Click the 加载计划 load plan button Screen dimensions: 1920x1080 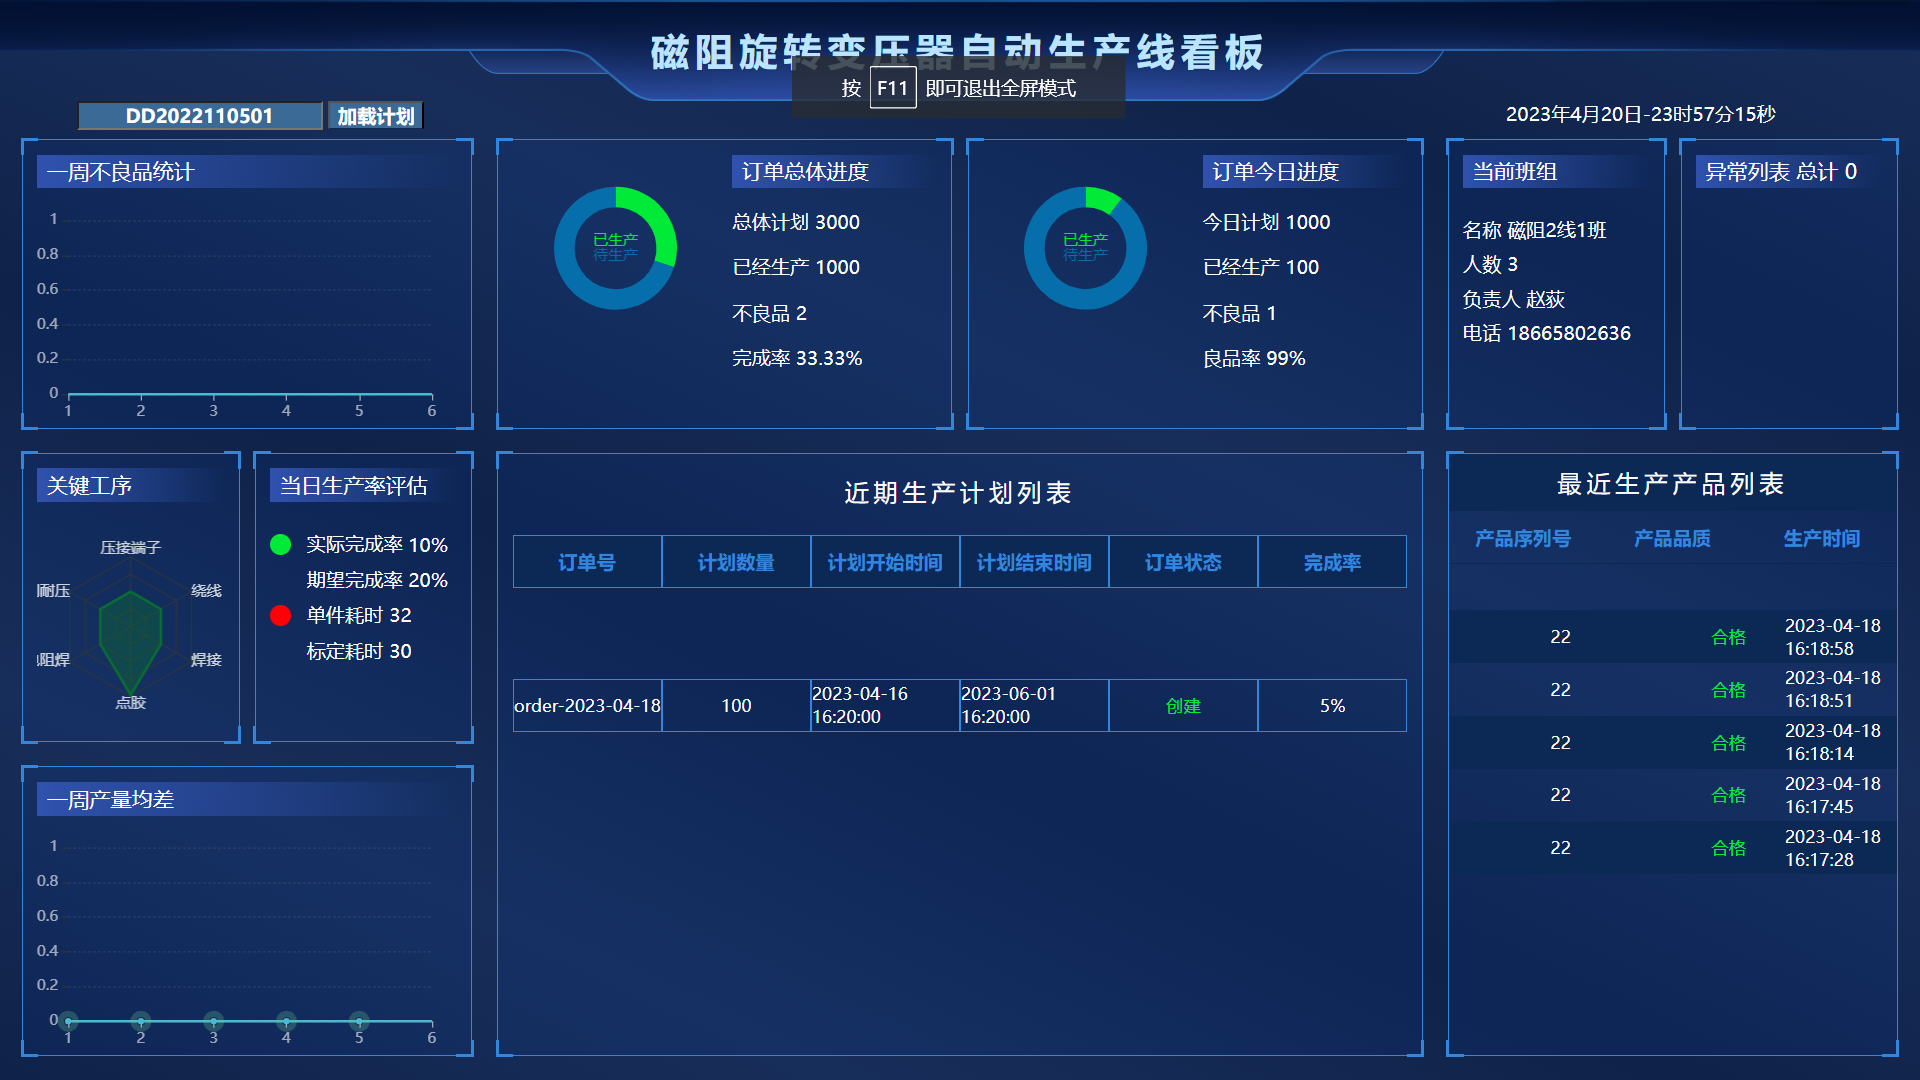click(376, 116)
